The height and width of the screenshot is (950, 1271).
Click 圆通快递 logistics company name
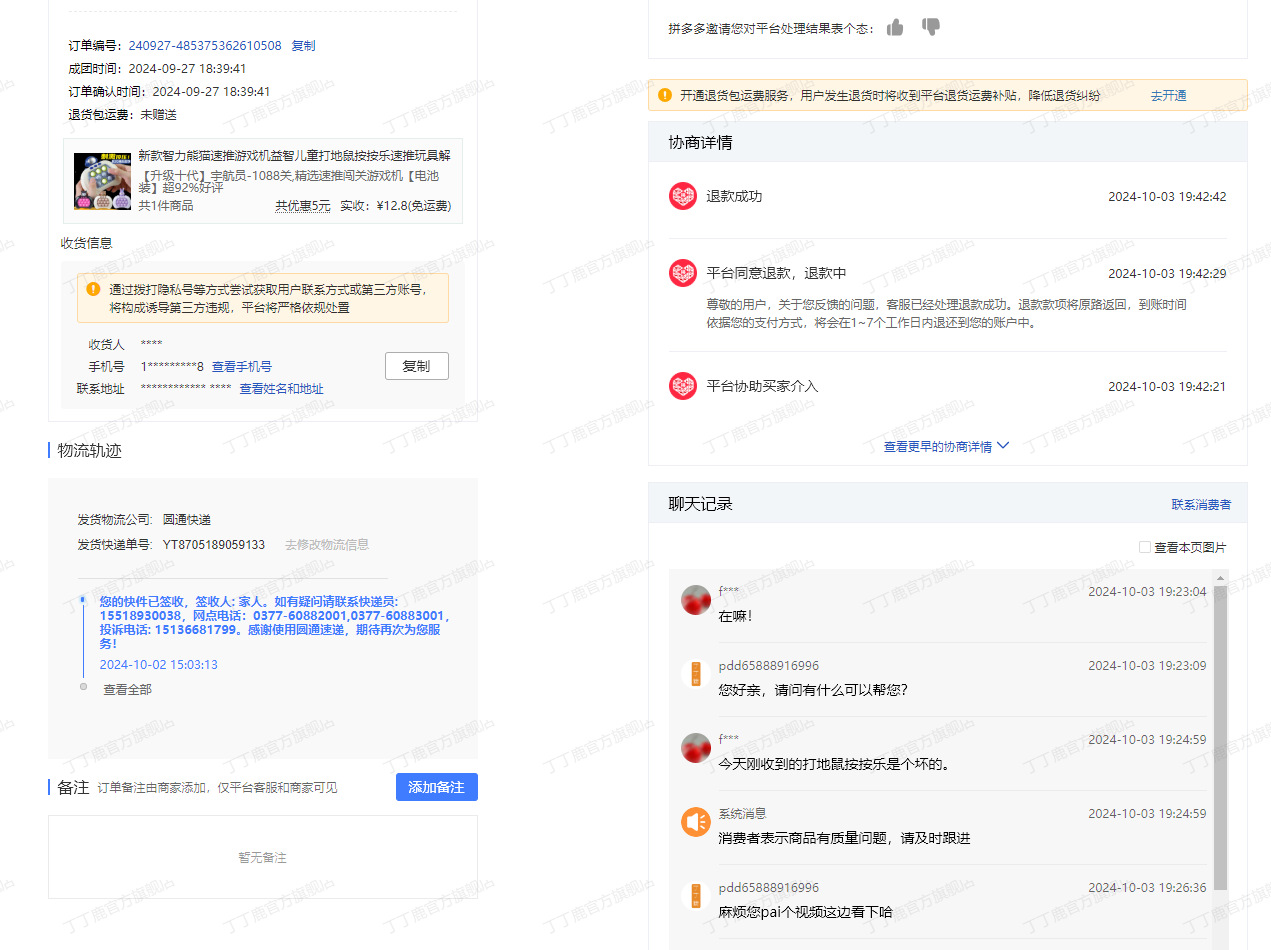click(x=187, y=520)
